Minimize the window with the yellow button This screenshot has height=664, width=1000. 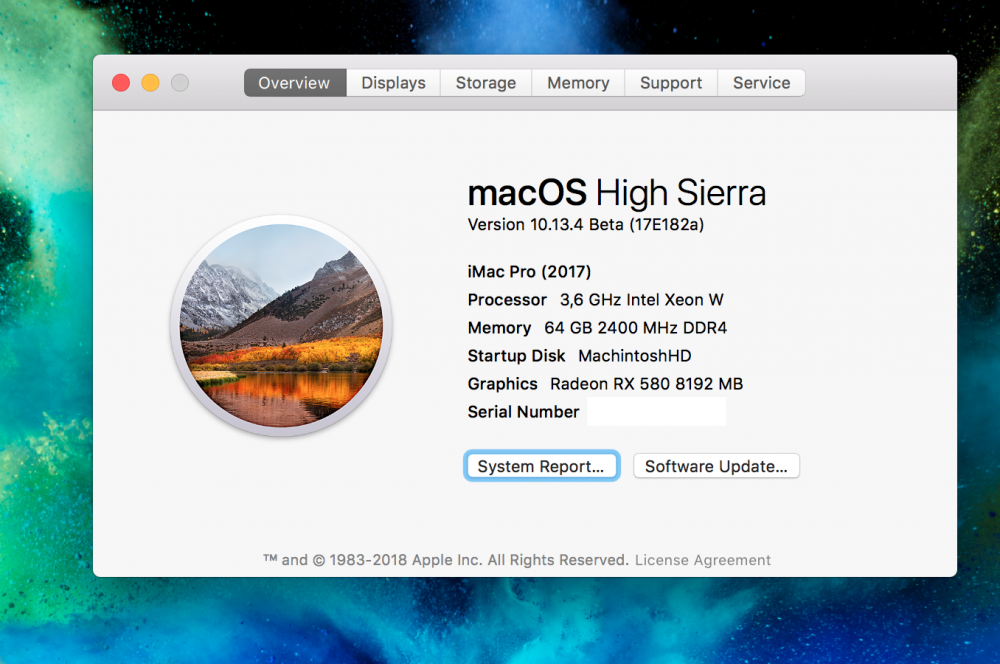point(151,83)
